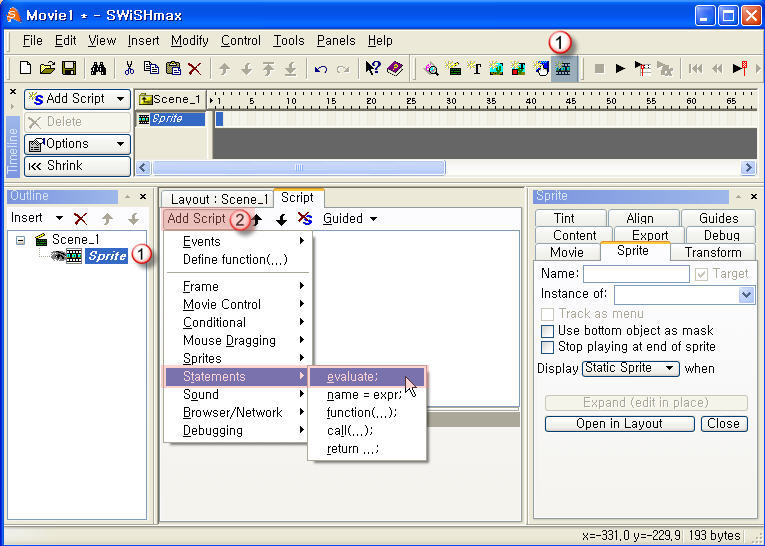
Task: Click the Copy toolbar icon
Action: coord(151,68)
